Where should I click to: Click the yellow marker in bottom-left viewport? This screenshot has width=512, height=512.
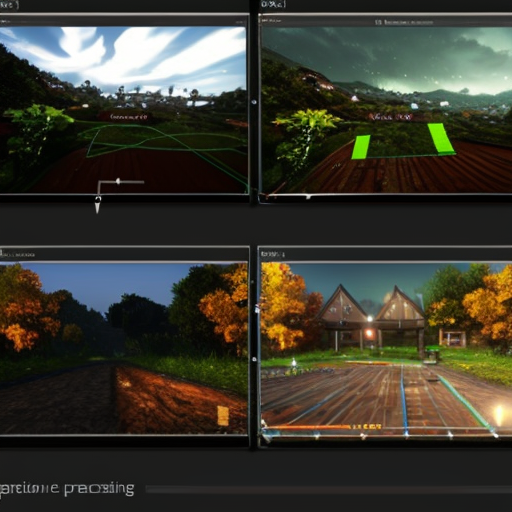pos(223,415)
